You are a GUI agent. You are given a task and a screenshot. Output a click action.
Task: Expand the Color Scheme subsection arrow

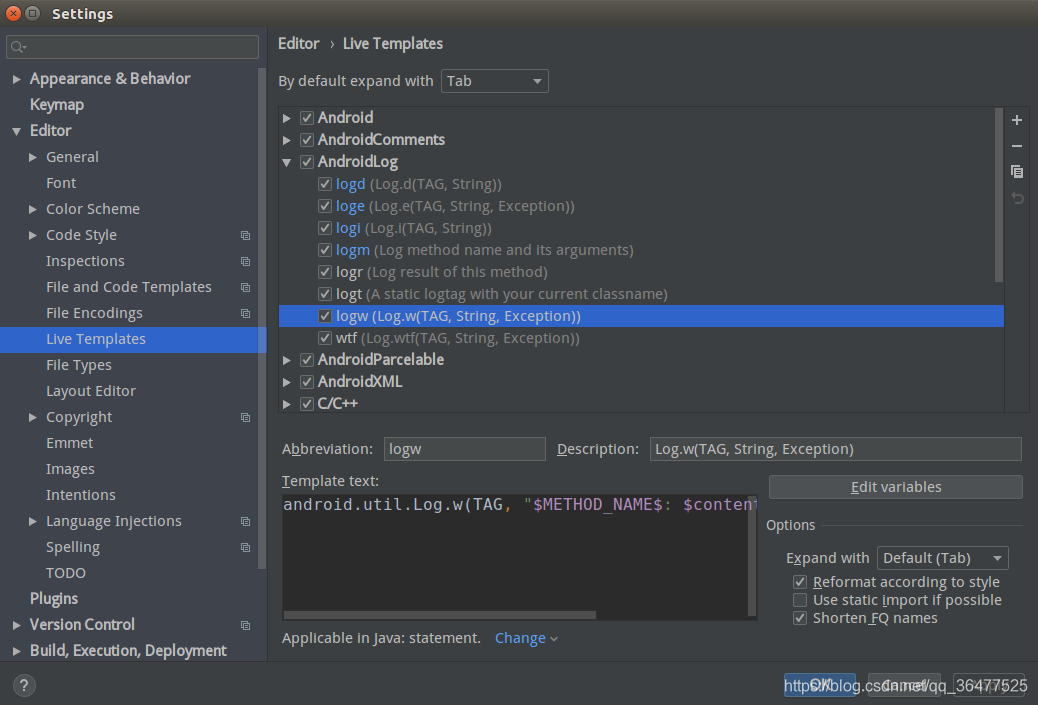(x=32, y=209)
